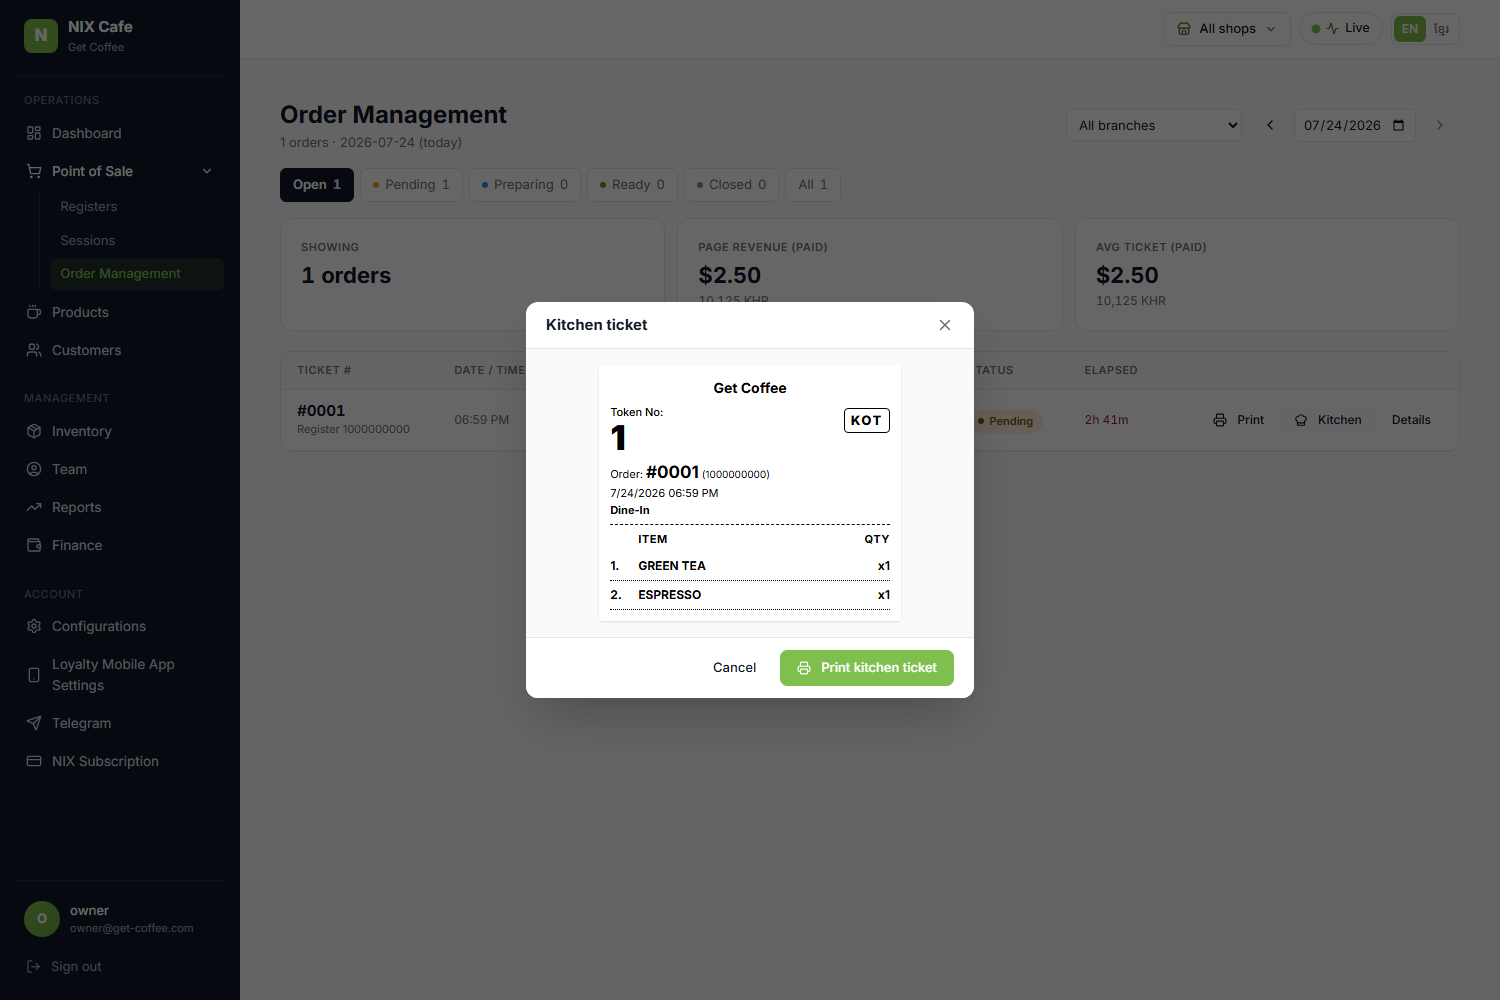Switch language to Khmer
Viewport: 1500px width, 1000px height.
pyautogui.click(x=1441, y=29)
